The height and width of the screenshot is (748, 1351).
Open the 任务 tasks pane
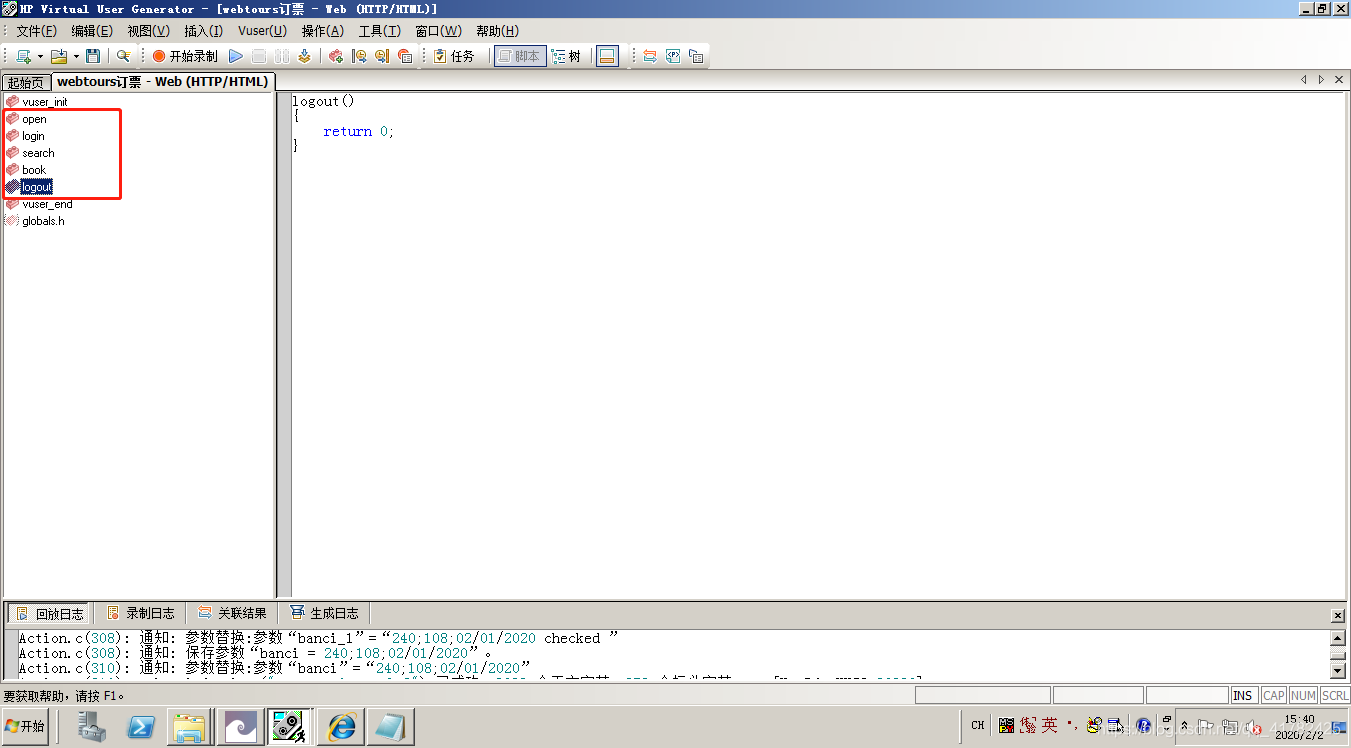point(454,56)
